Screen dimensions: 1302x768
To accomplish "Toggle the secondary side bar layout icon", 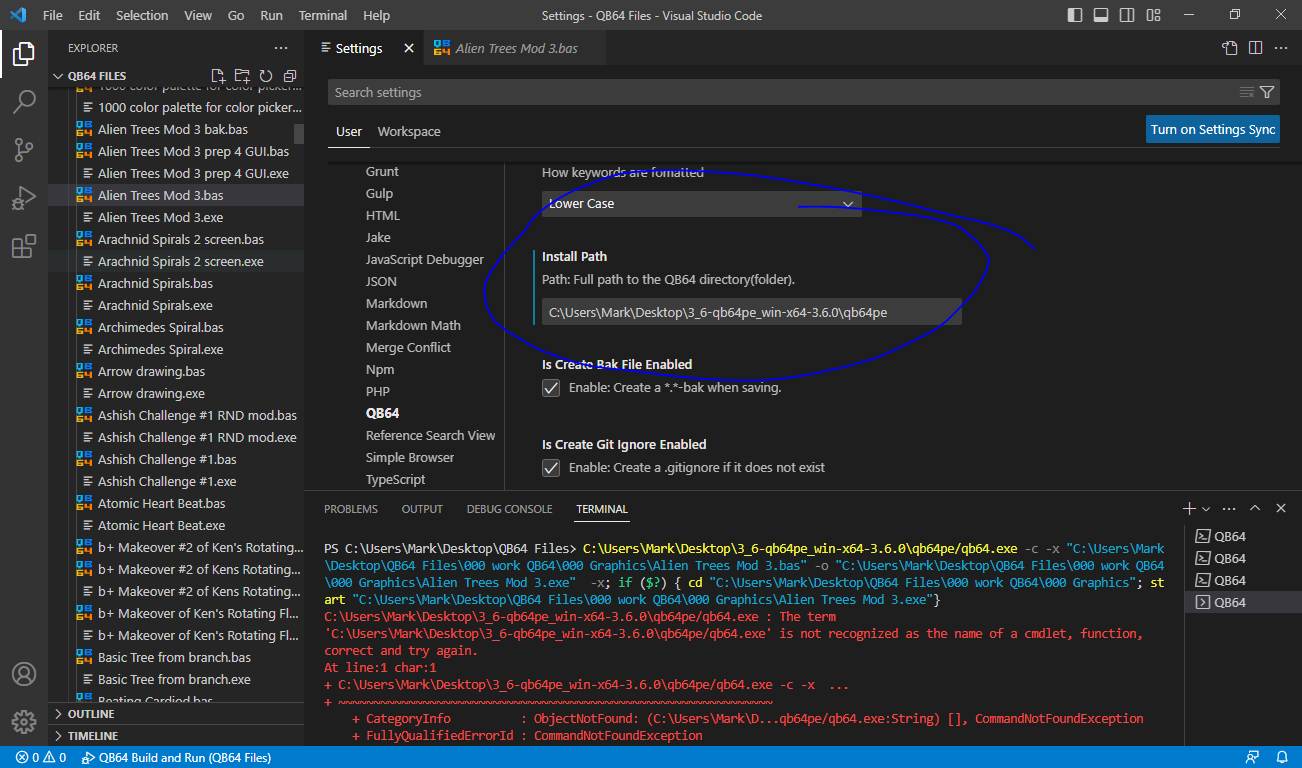I will pyautogui.click(x=1127, y=15).
